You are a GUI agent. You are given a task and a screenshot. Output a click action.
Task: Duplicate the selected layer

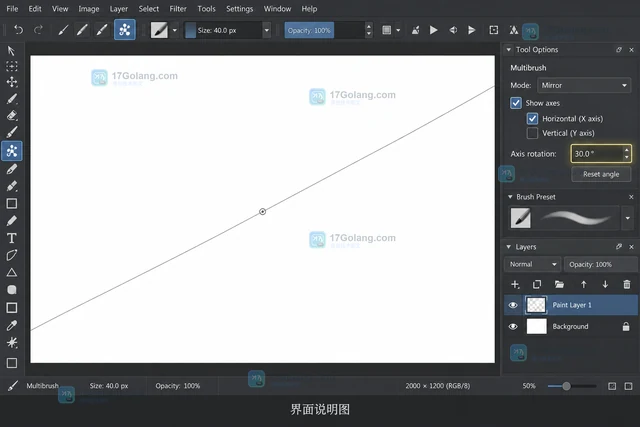point(537,284)
